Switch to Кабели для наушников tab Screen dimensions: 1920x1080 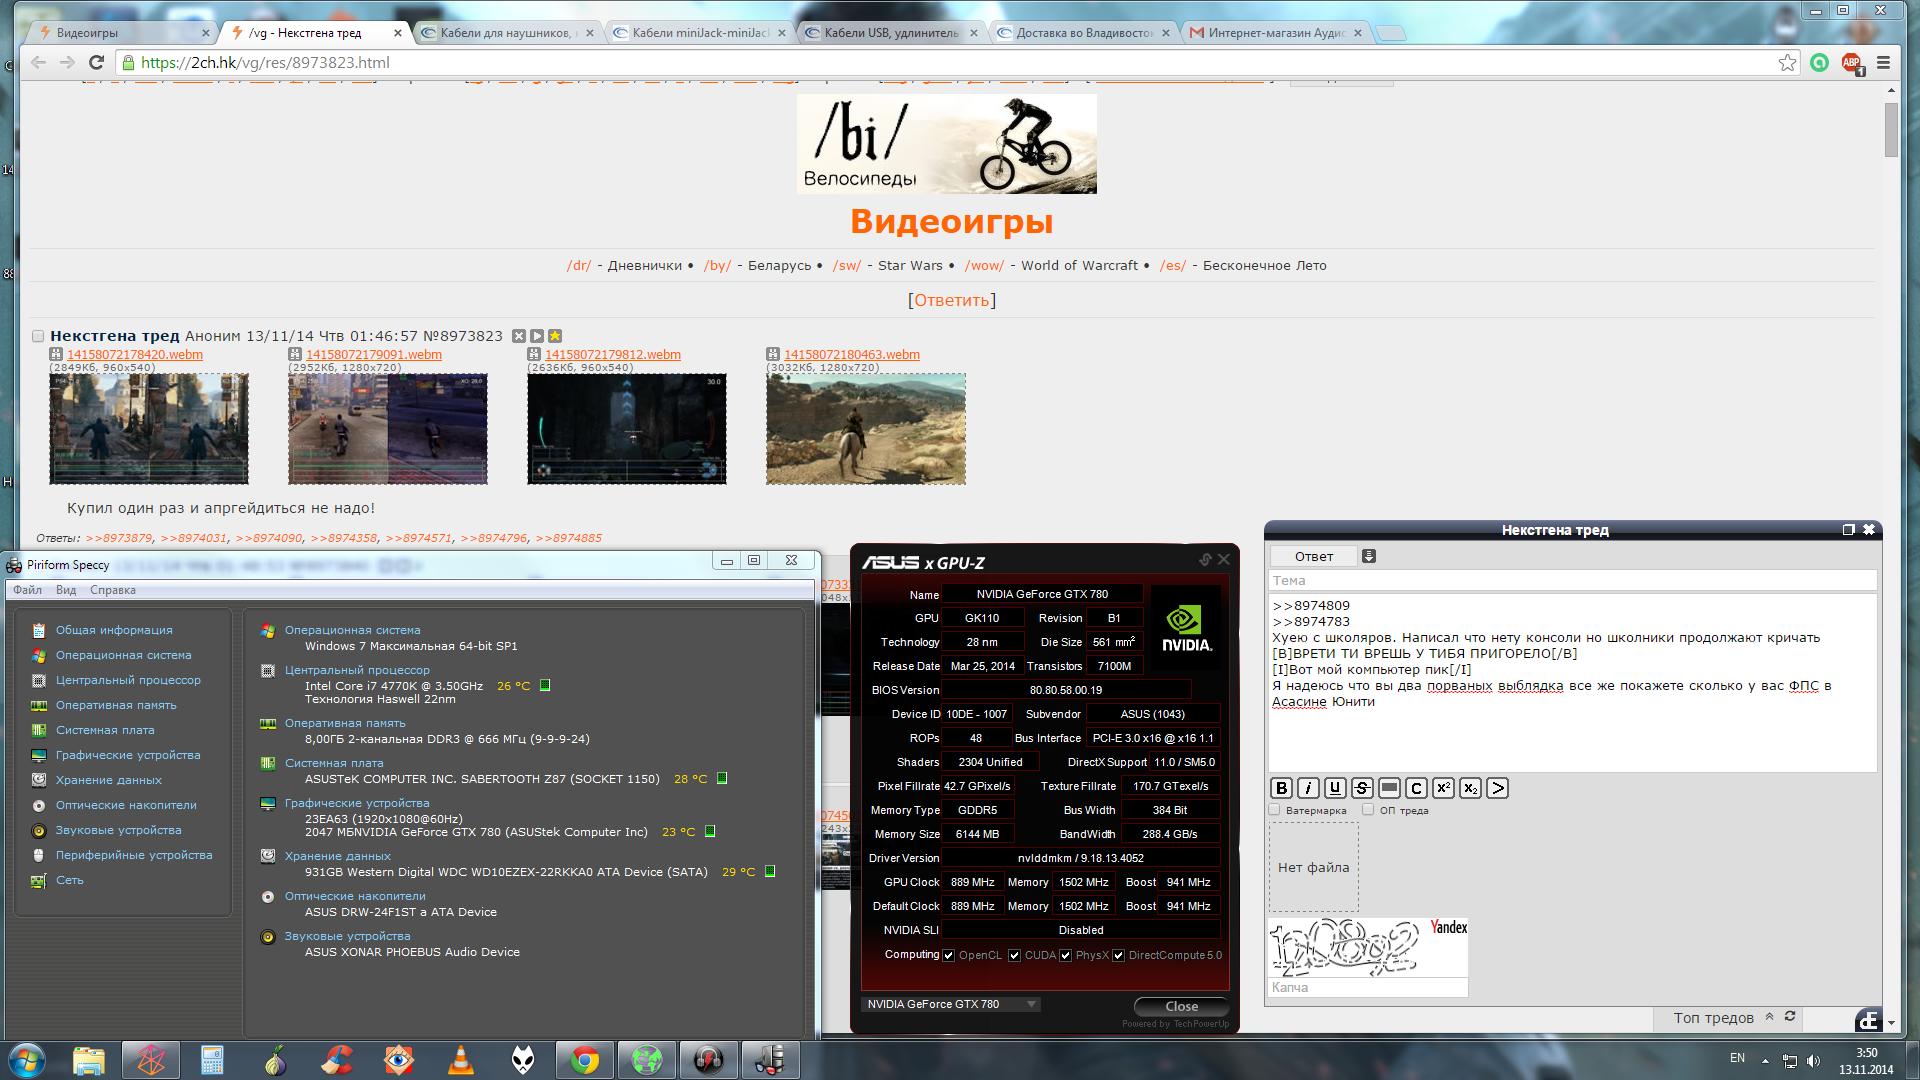tap(508, 33)
